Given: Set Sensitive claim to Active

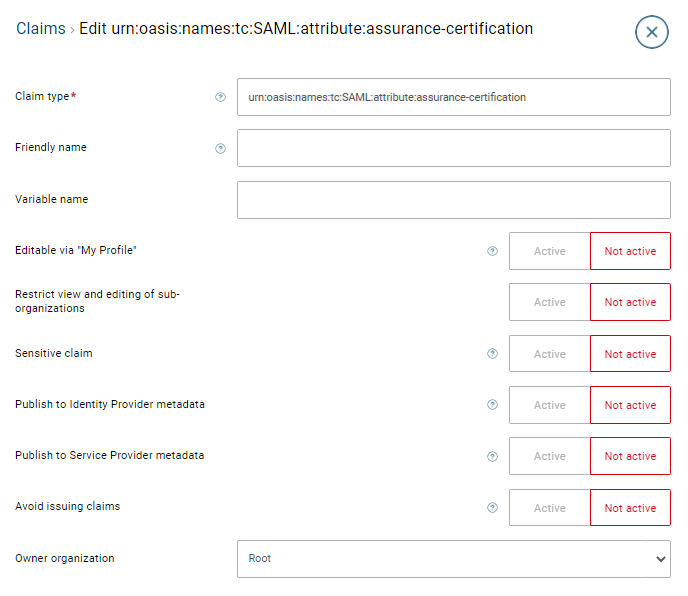Looking at the screenshot, I should pyautogui.click(x=549, y=354).
